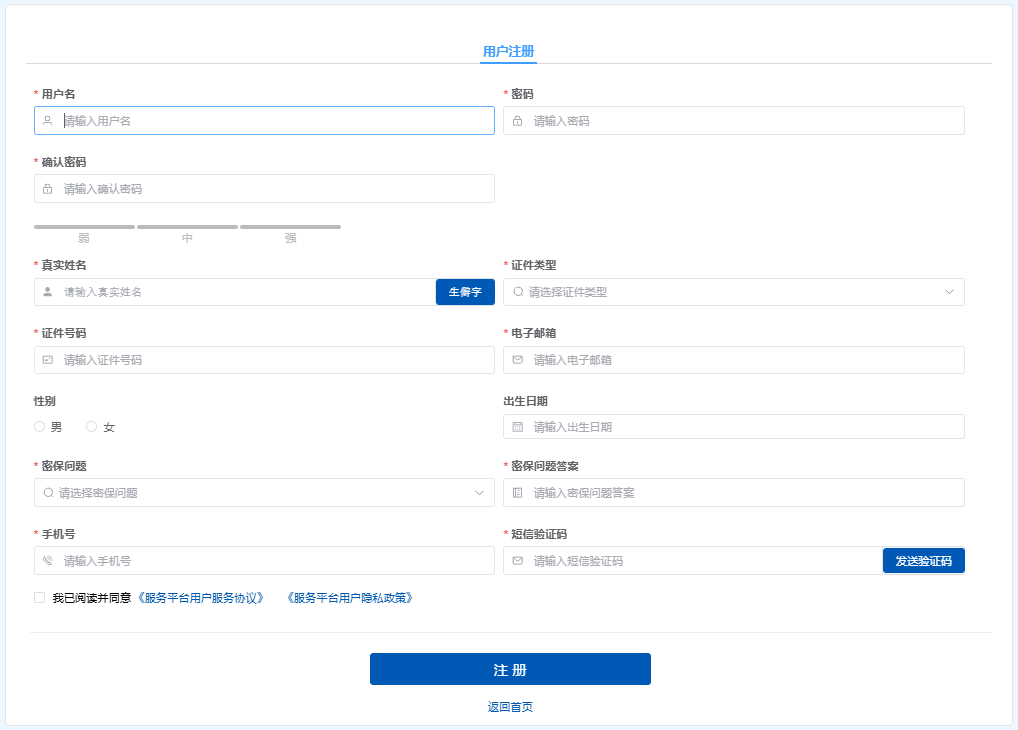Click the book icon in 密保问题答案 field

coord(517,493)
